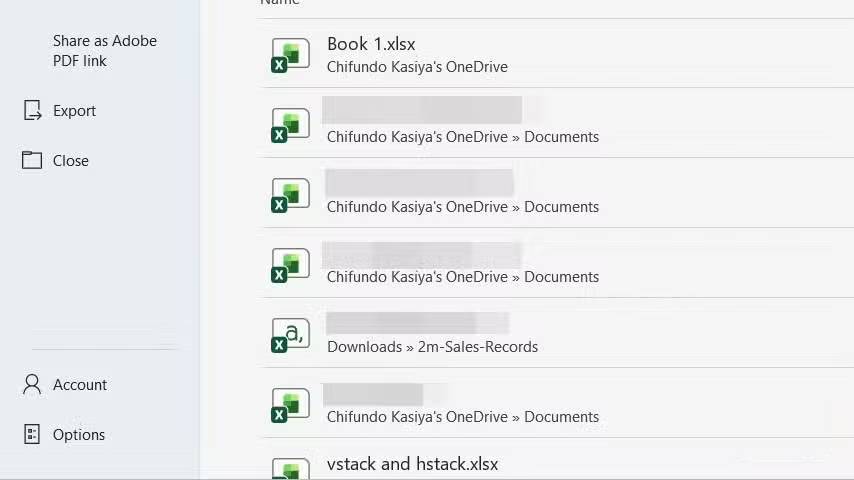Click the Account person icon
854x480 pixels.
click(32, 384)
